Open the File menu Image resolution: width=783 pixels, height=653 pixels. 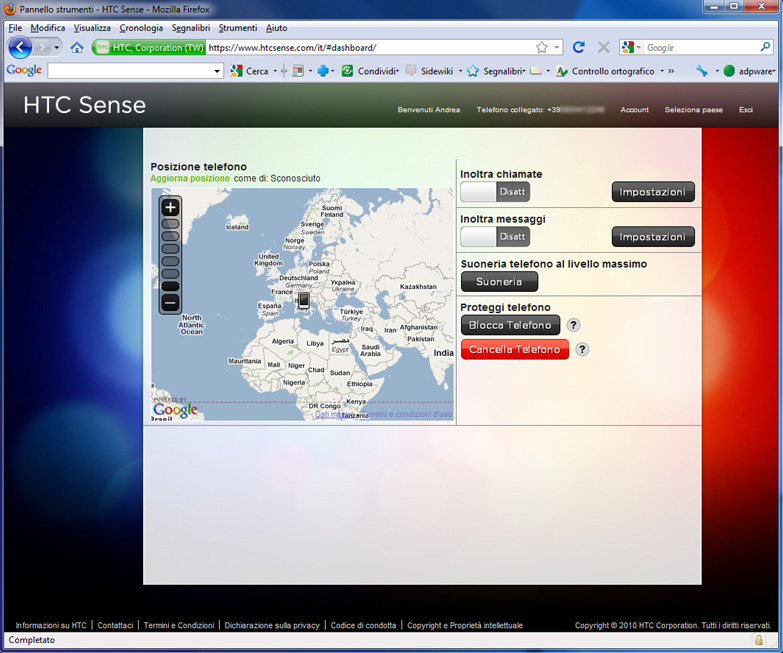pos(15,28)
